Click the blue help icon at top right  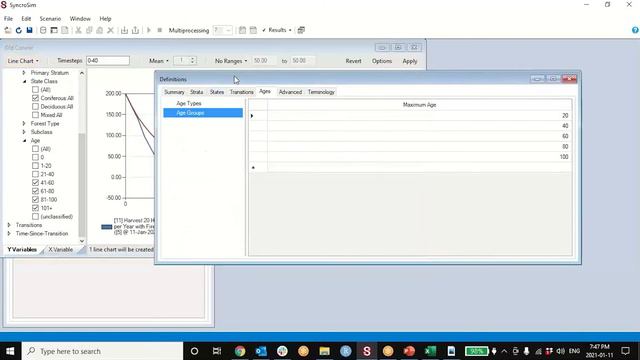[x=635, y=30]
